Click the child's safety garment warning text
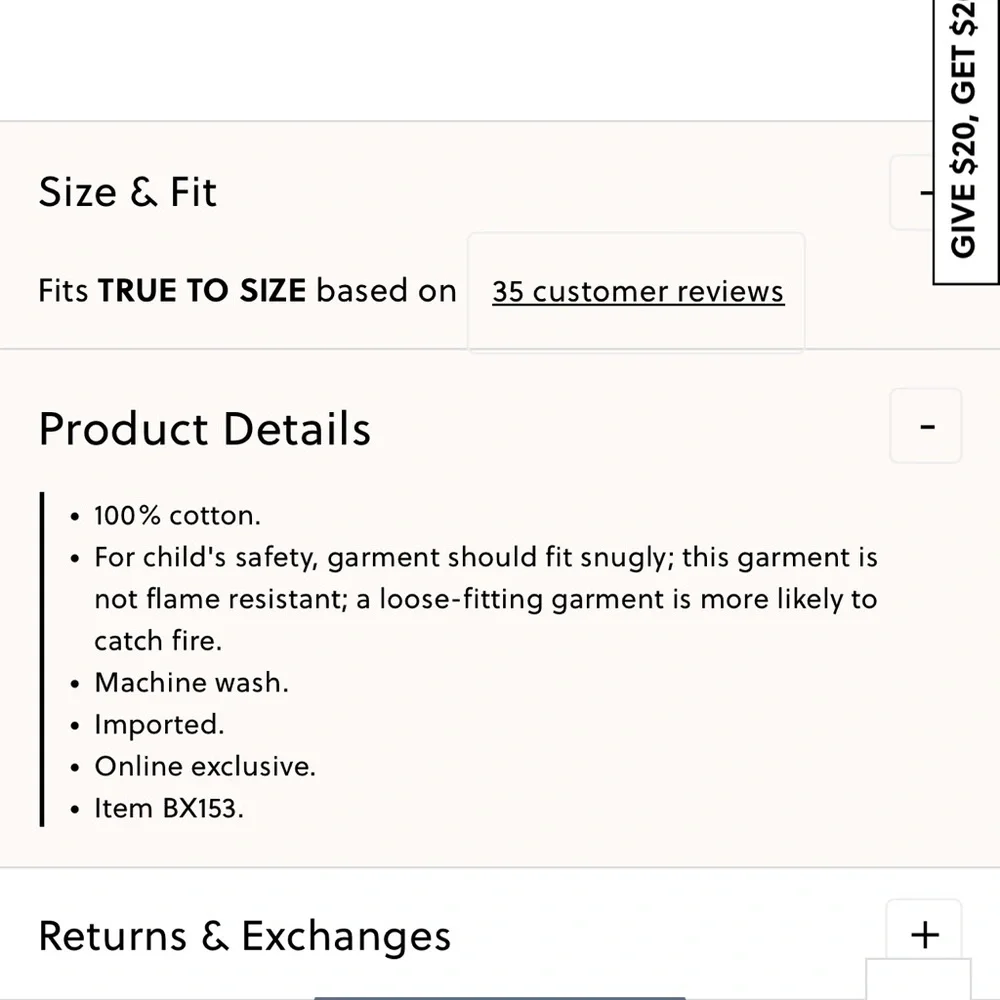 coord(486,599)
